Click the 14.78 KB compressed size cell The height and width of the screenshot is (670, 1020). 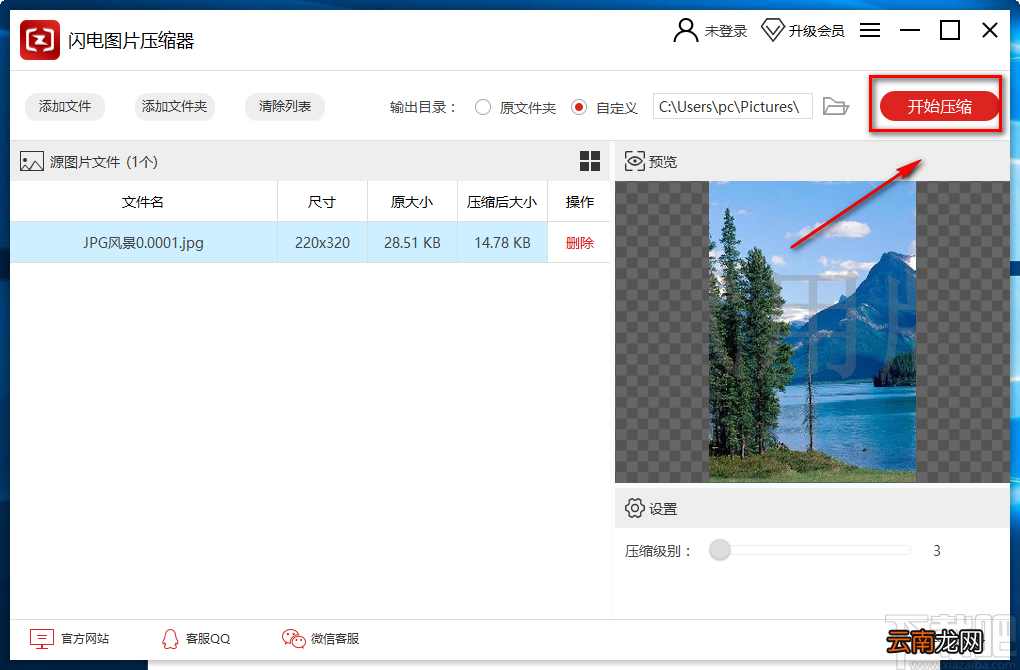click(502, 243)
